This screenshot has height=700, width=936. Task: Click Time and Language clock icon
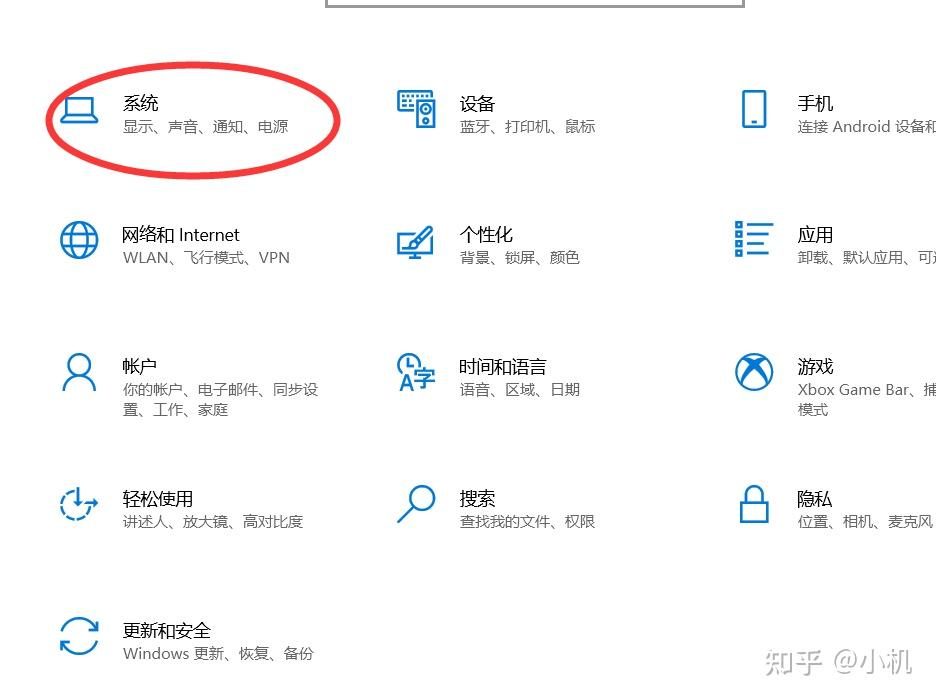pyautogui.click(x=414, y=372)
